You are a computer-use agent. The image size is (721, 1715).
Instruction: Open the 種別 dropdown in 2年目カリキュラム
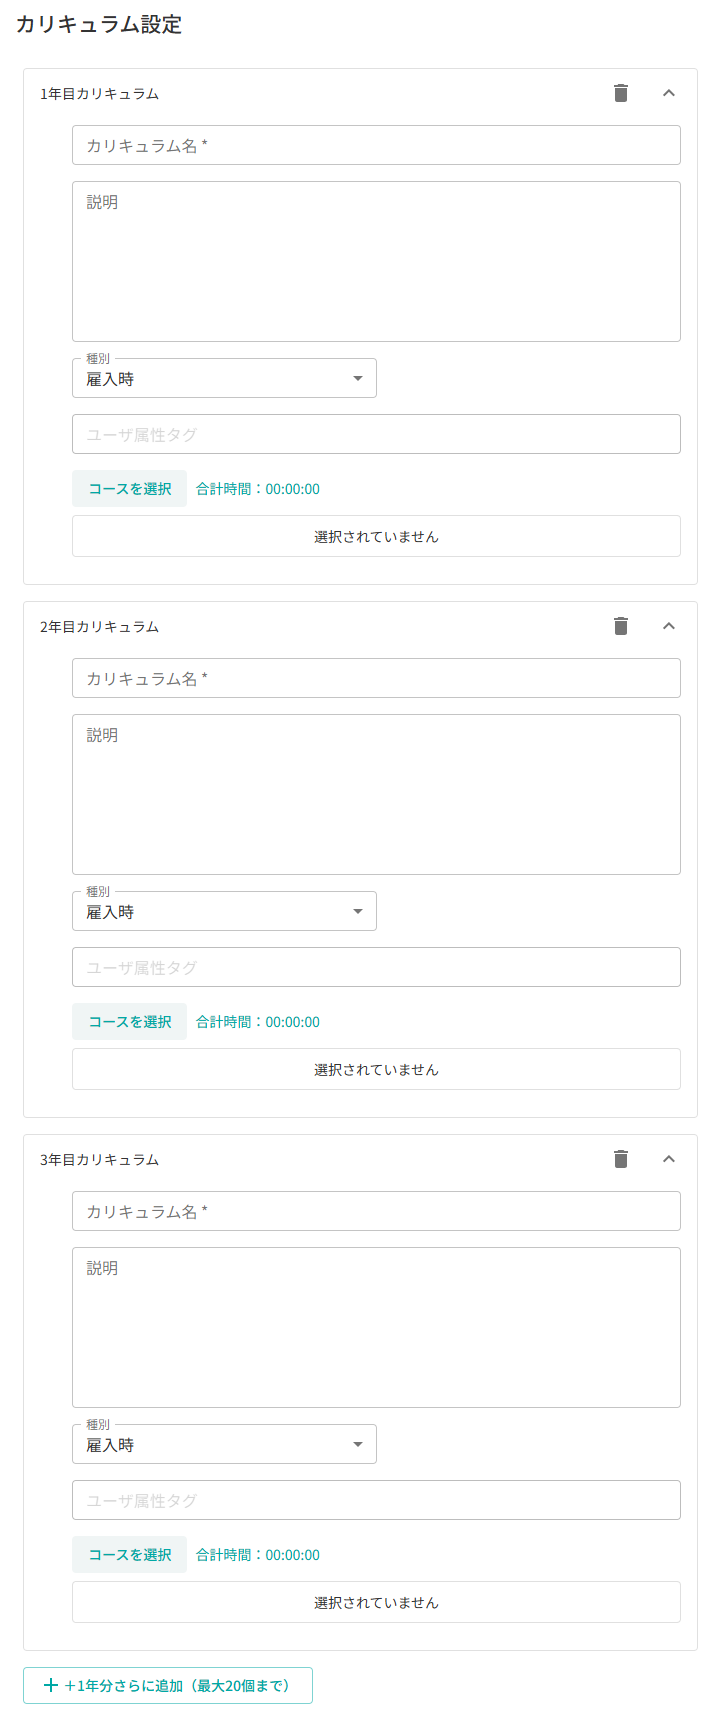point(224,911)
